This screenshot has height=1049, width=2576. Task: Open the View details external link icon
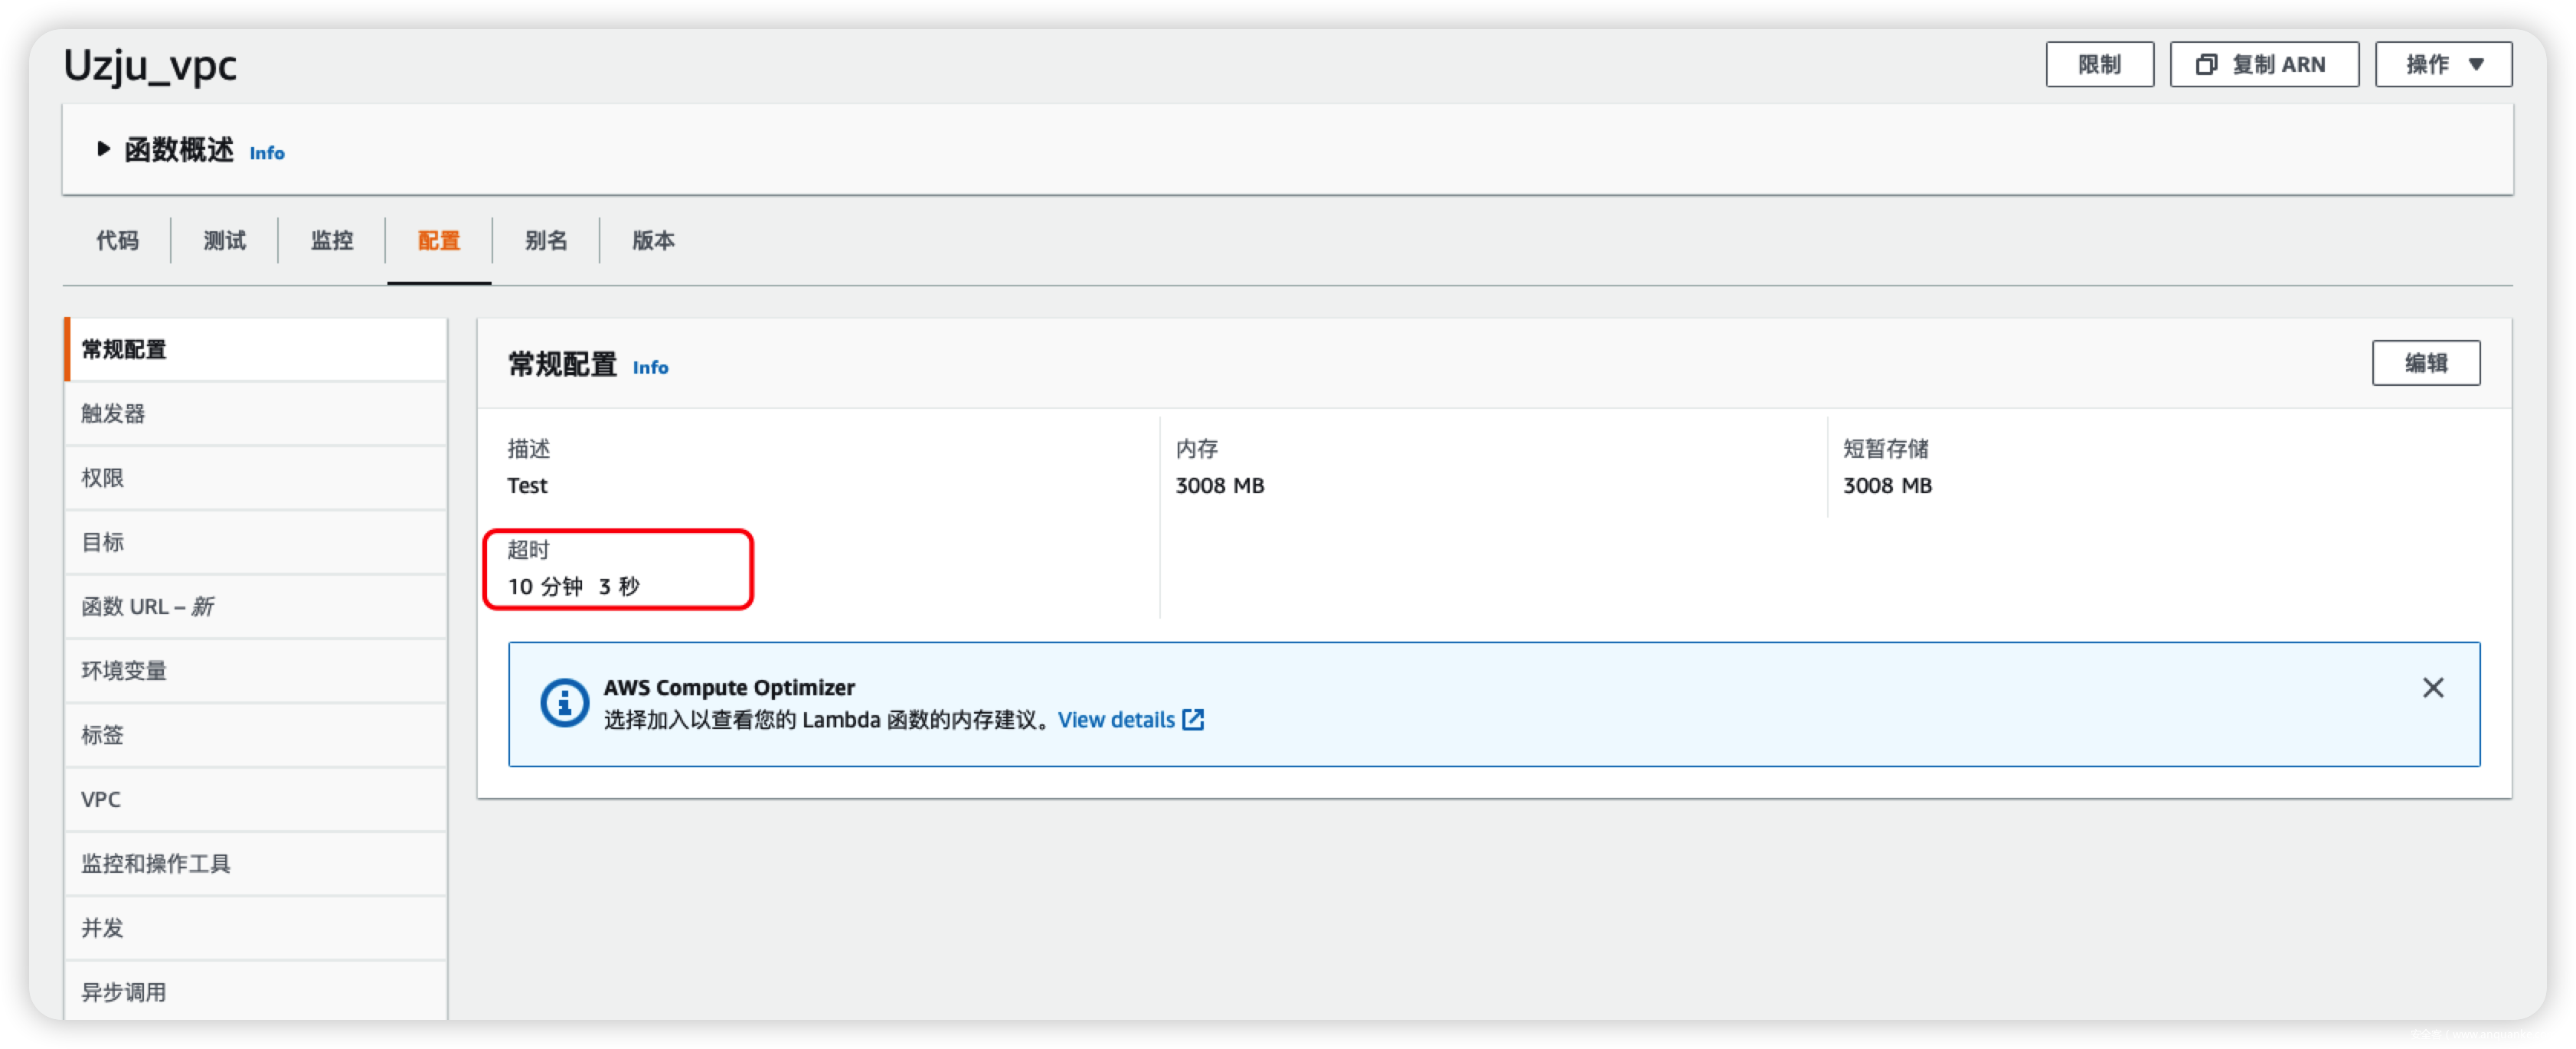point(1193,720)
